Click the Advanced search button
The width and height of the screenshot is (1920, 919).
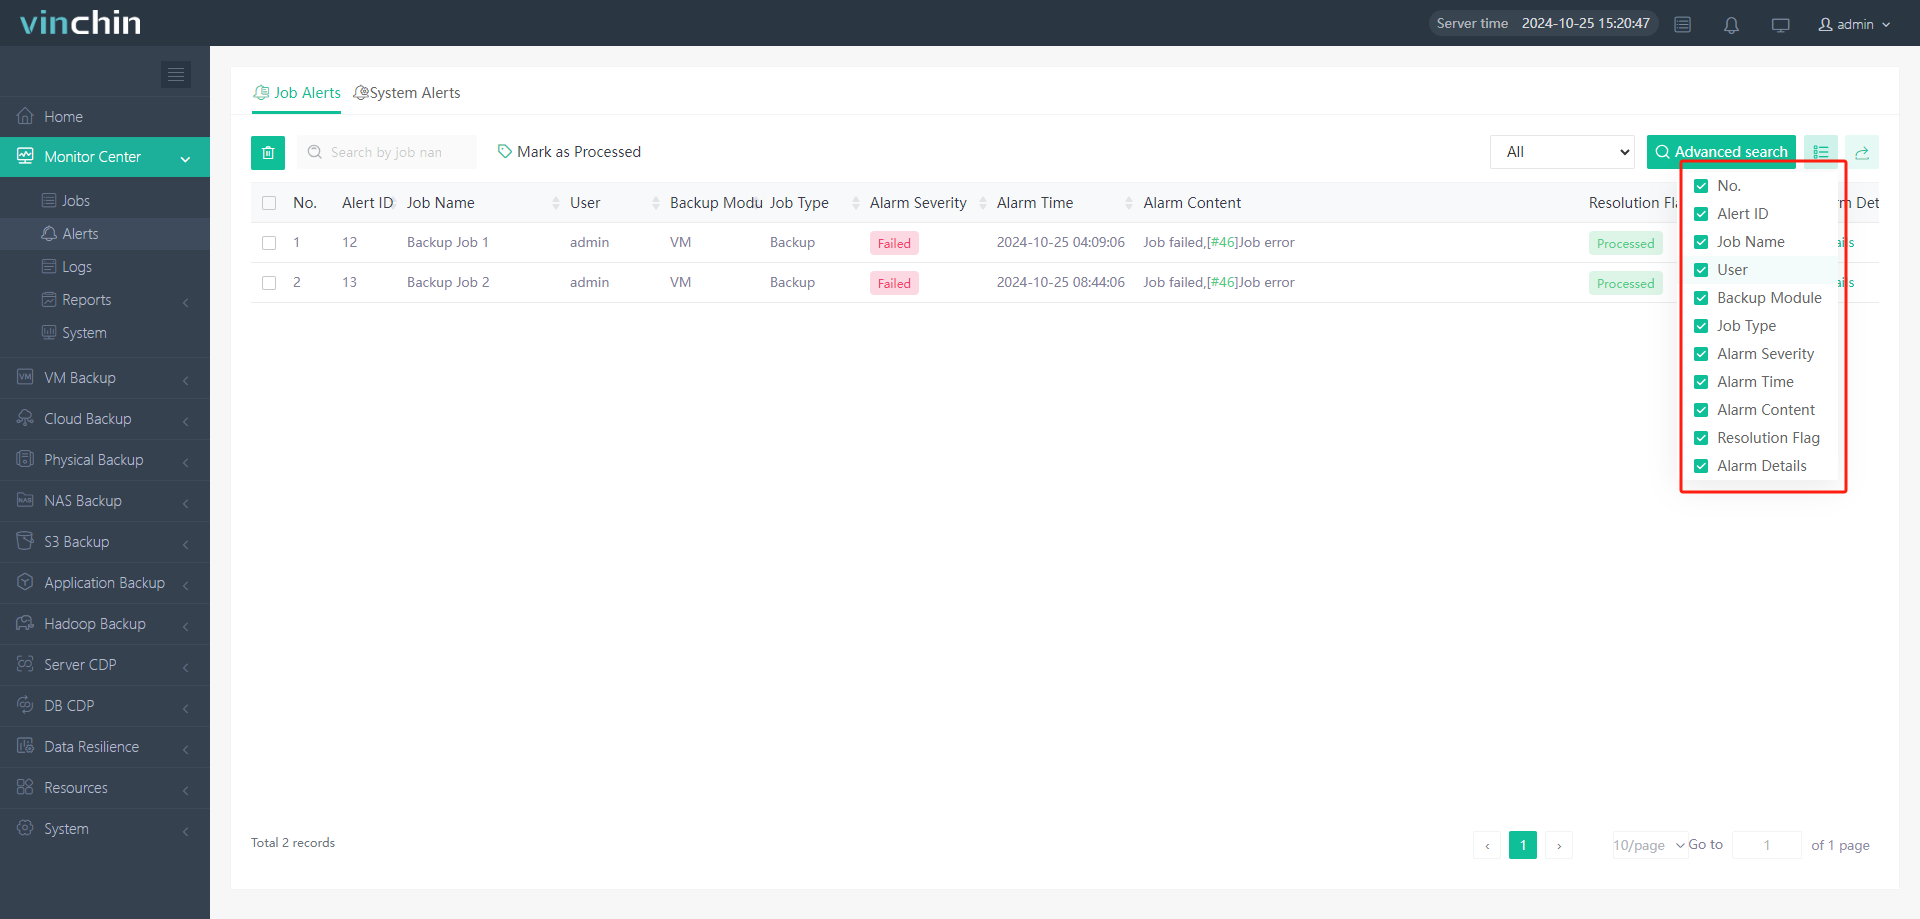click(1720, 153)
